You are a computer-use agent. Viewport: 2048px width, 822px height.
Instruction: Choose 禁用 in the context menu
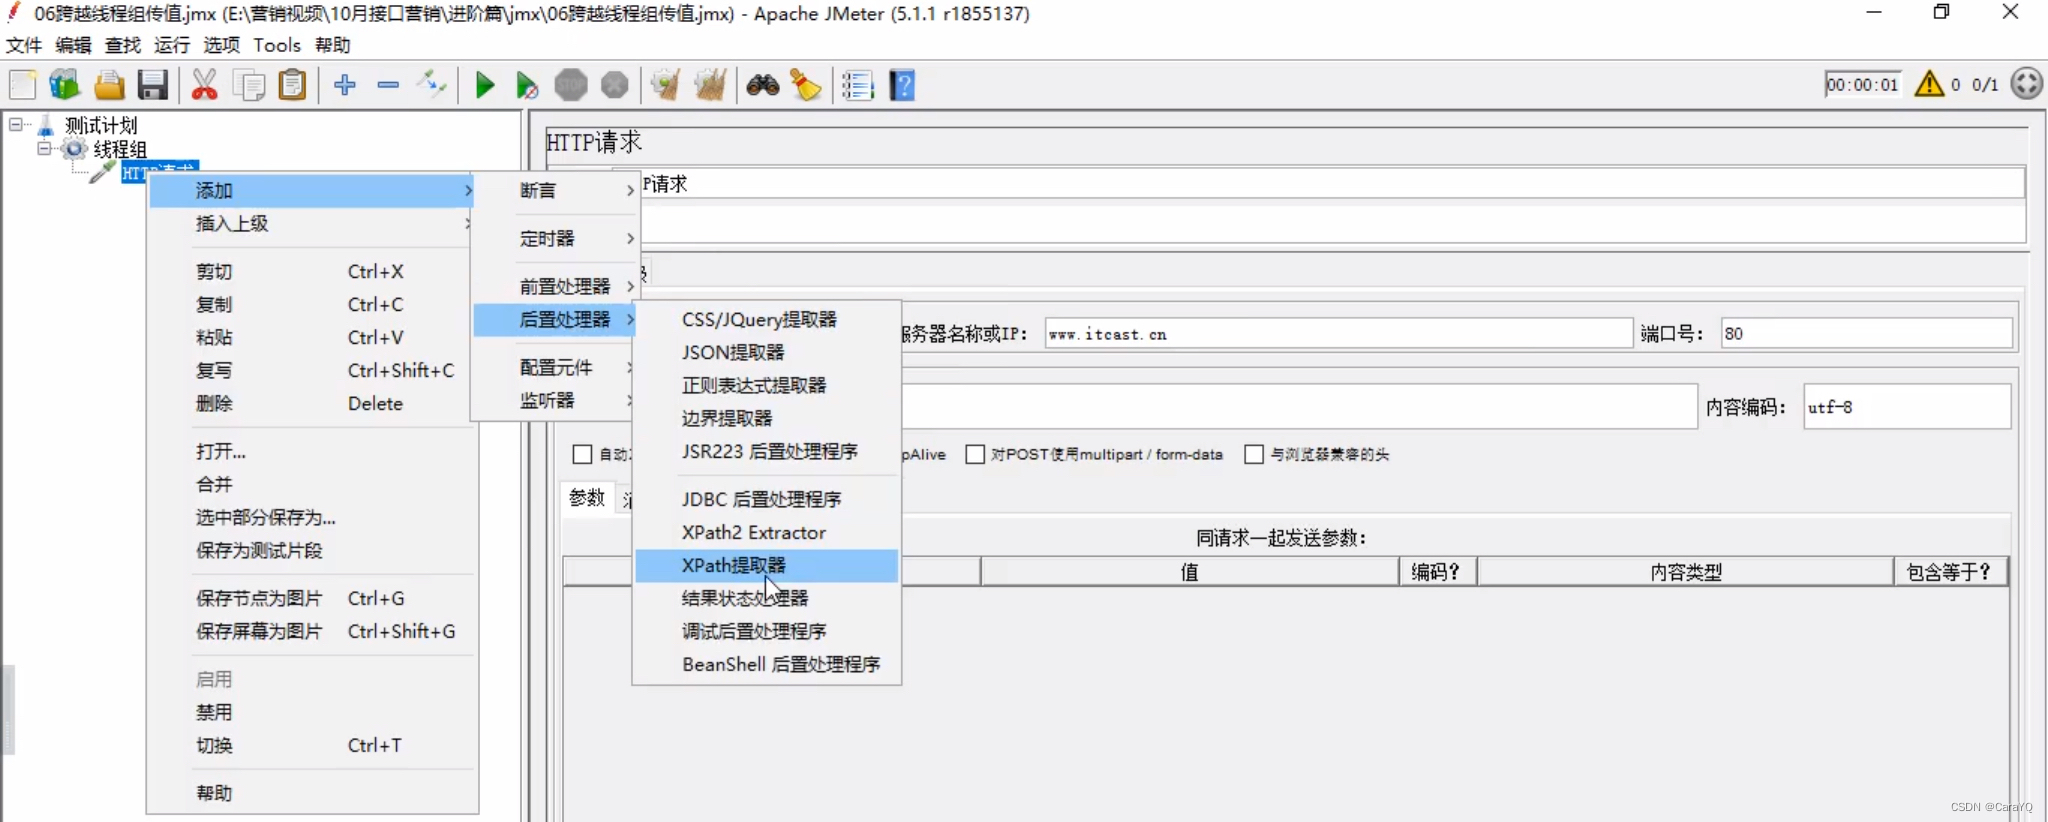[311, 712]
